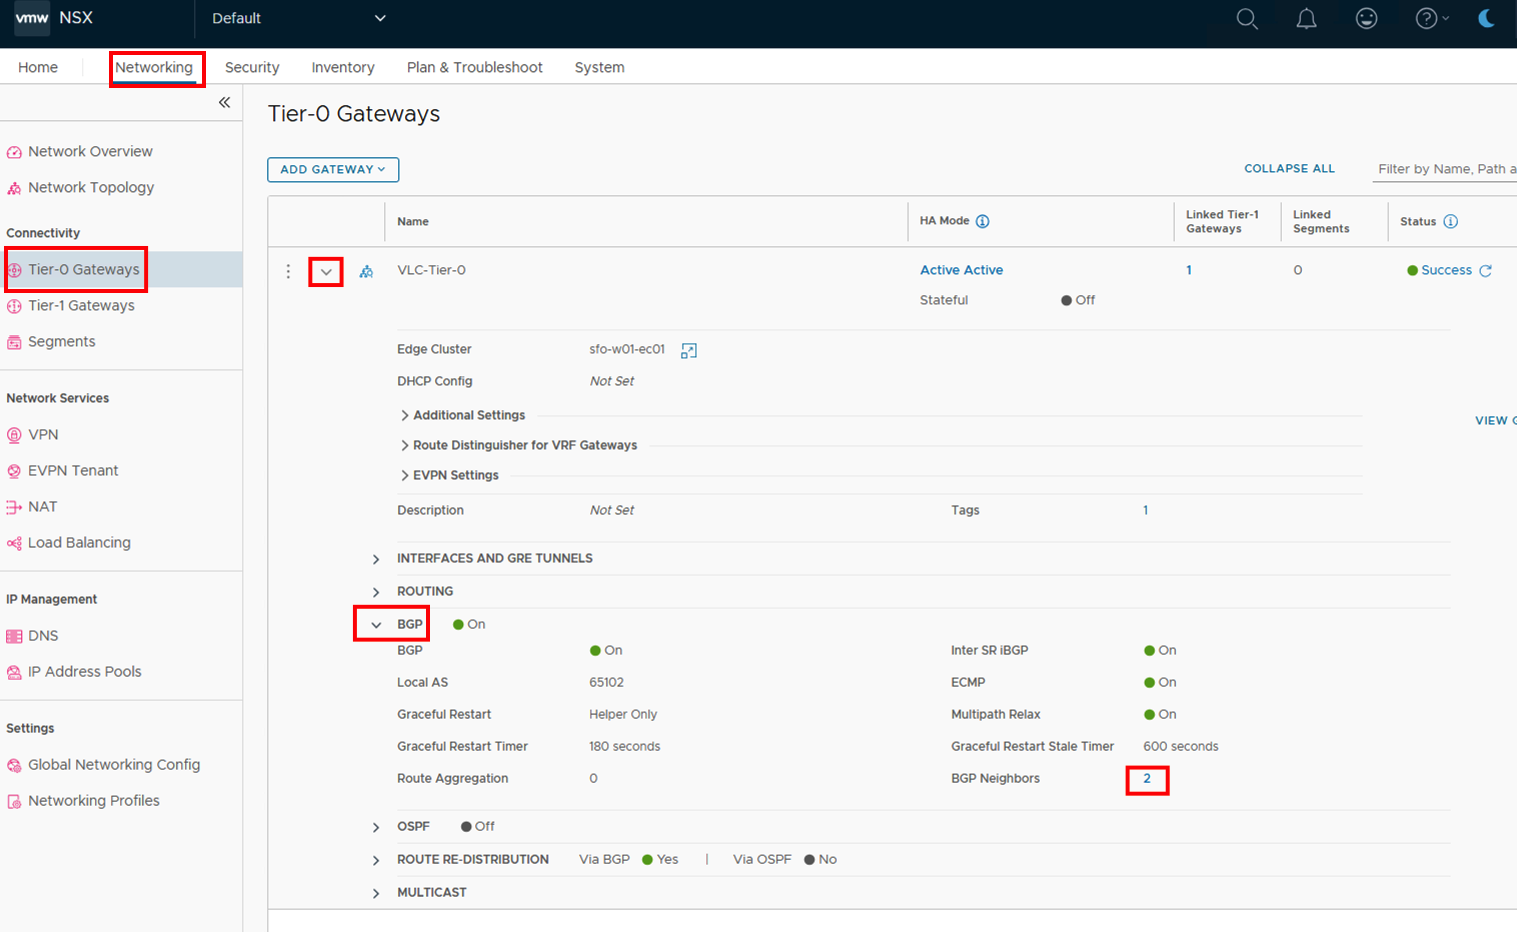Open the help question mark menu
The height and width of the screenshot is (932, 1517).
(1430, 19)
